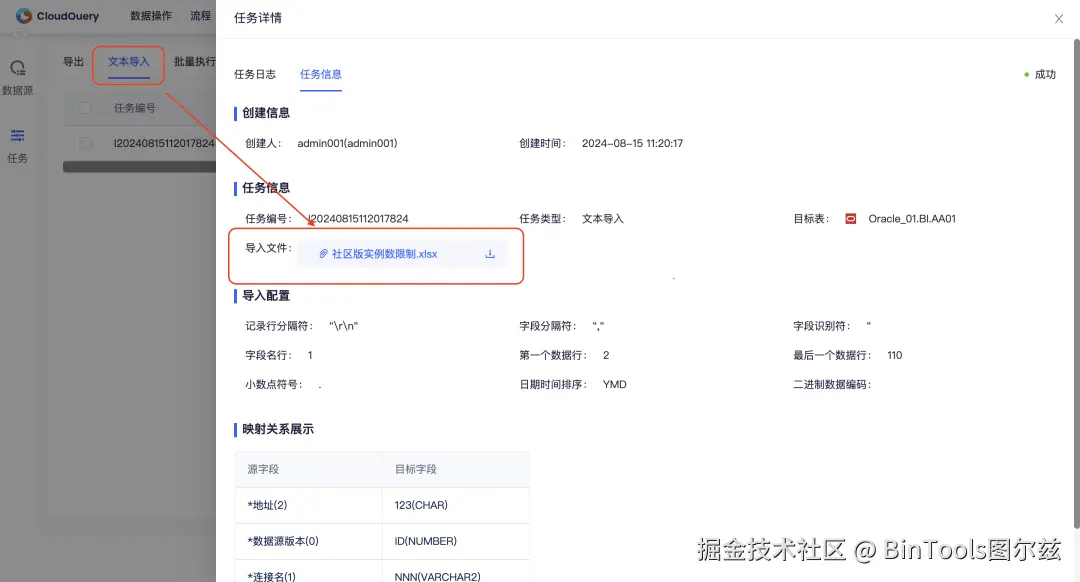The height and width of the screenshot is (582, 1080).
Task: Switch to the 任务日志 tab
Action: click(254, 74)
